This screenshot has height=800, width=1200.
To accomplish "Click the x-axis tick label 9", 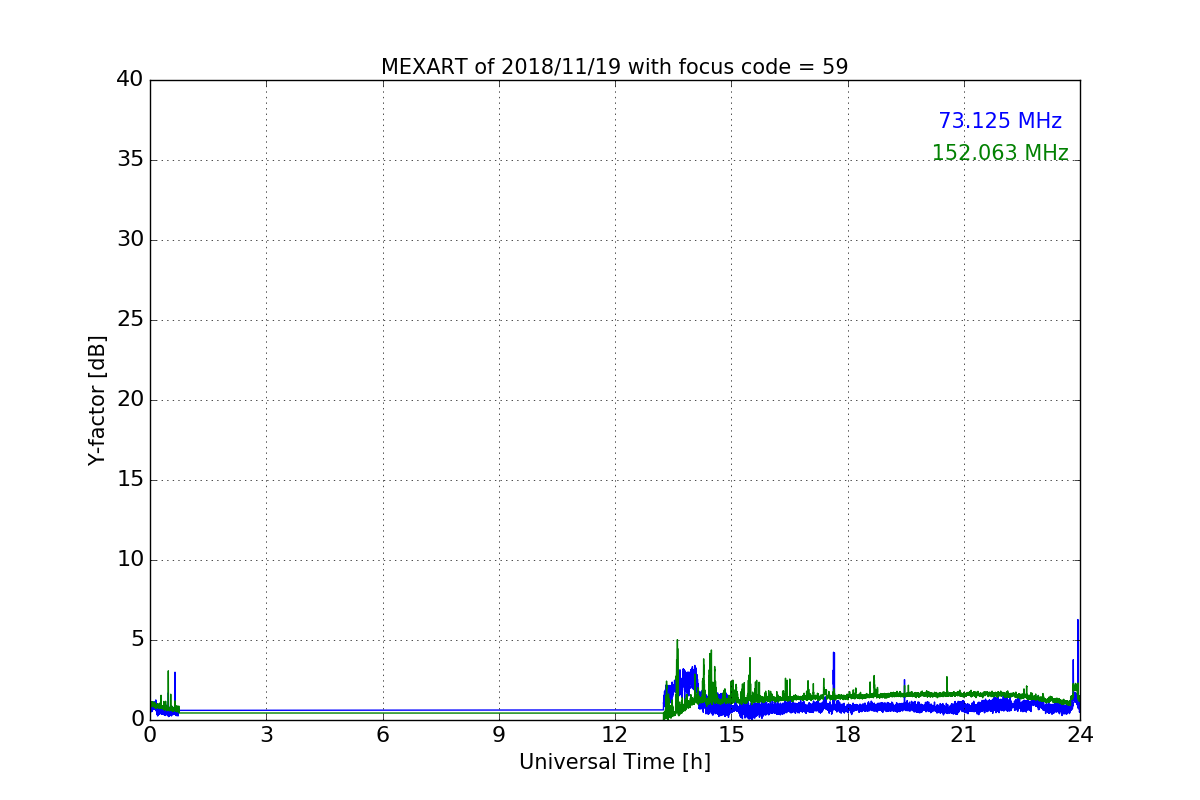I will coord(499,735).
